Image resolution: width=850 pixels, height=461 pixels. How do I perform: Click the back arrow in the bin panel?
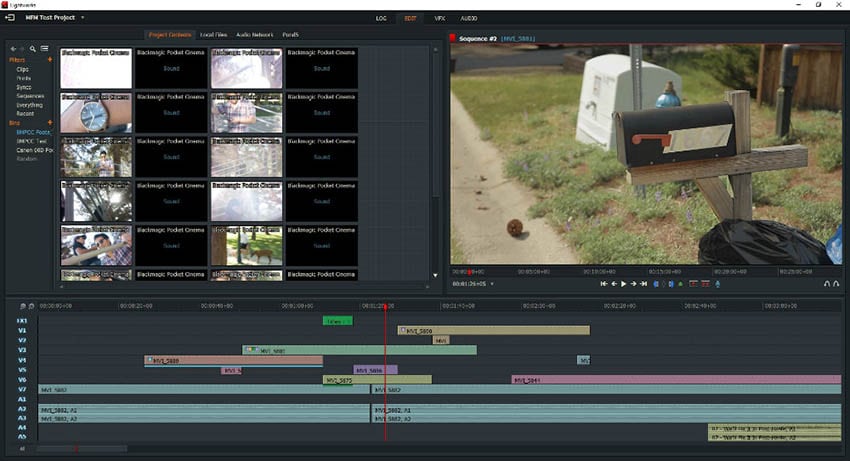(14, 49)
